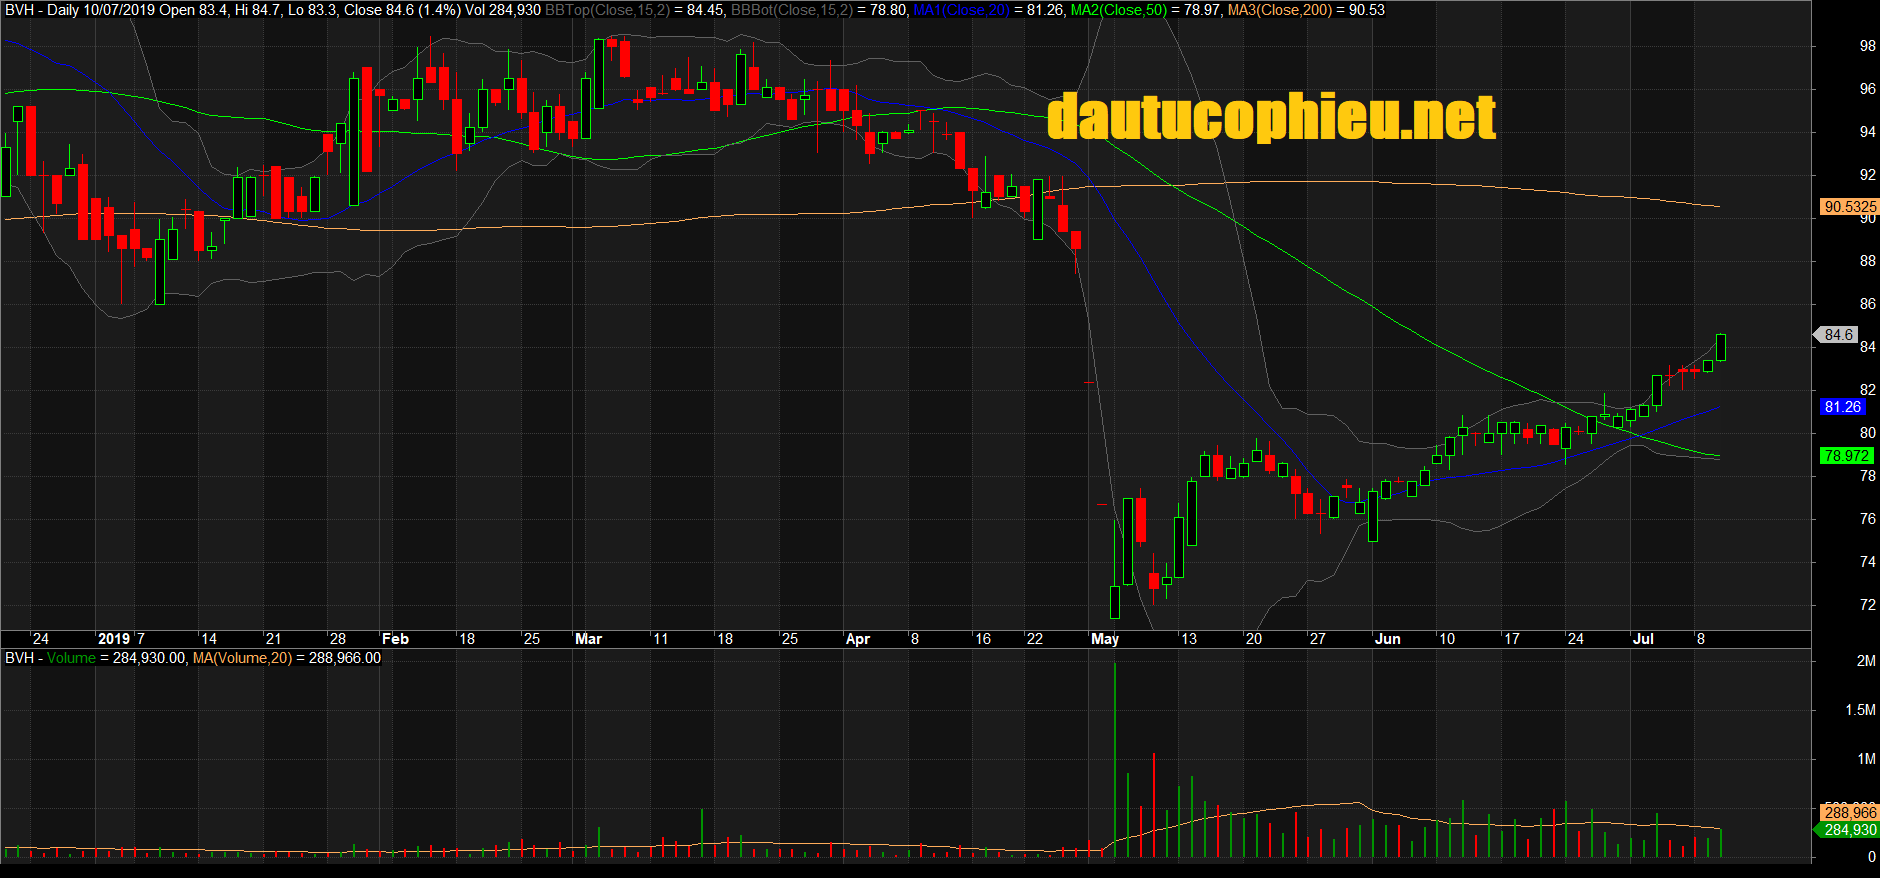Select the 'Jun' month label on date axis
Image resolution: width=1880 pixels, height=878 pixels.
(x=1388, y=639)
